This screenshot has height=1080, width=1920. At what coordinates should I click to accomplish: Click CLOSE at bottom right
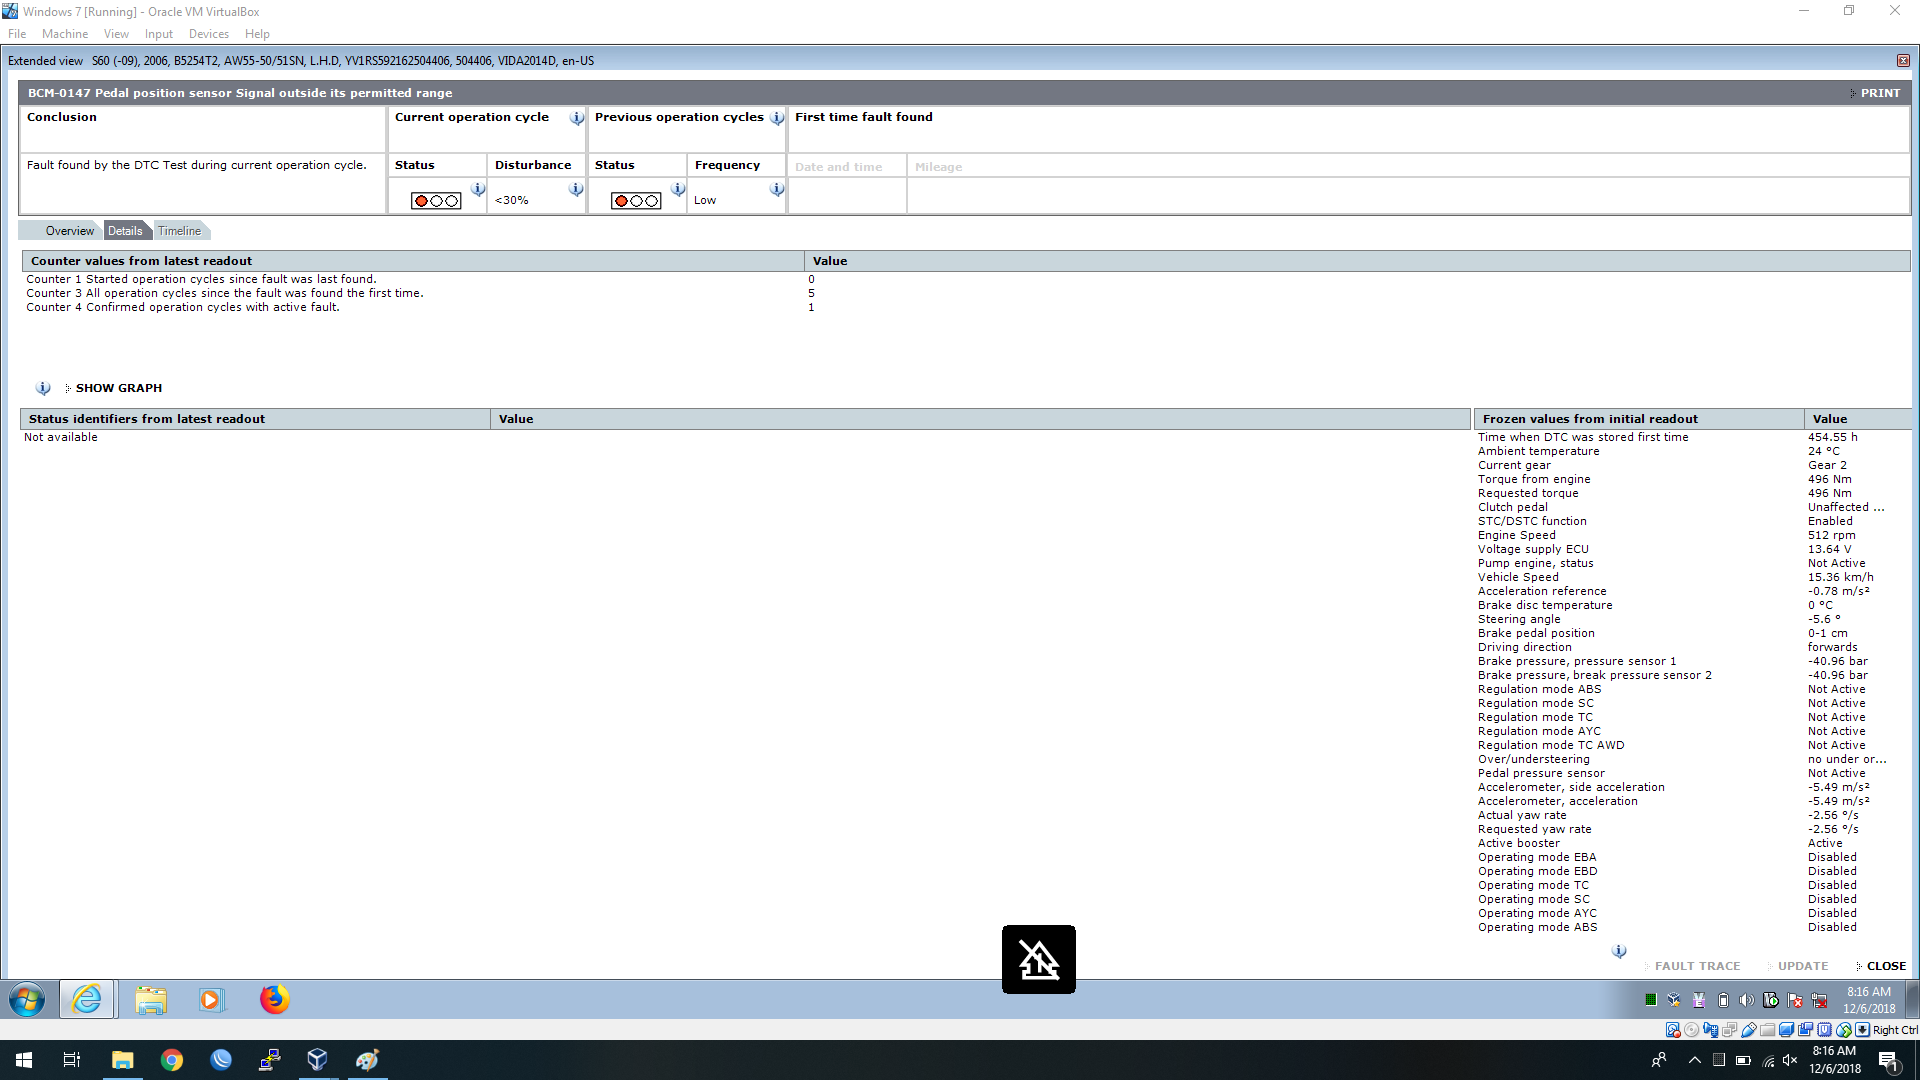1885,966
